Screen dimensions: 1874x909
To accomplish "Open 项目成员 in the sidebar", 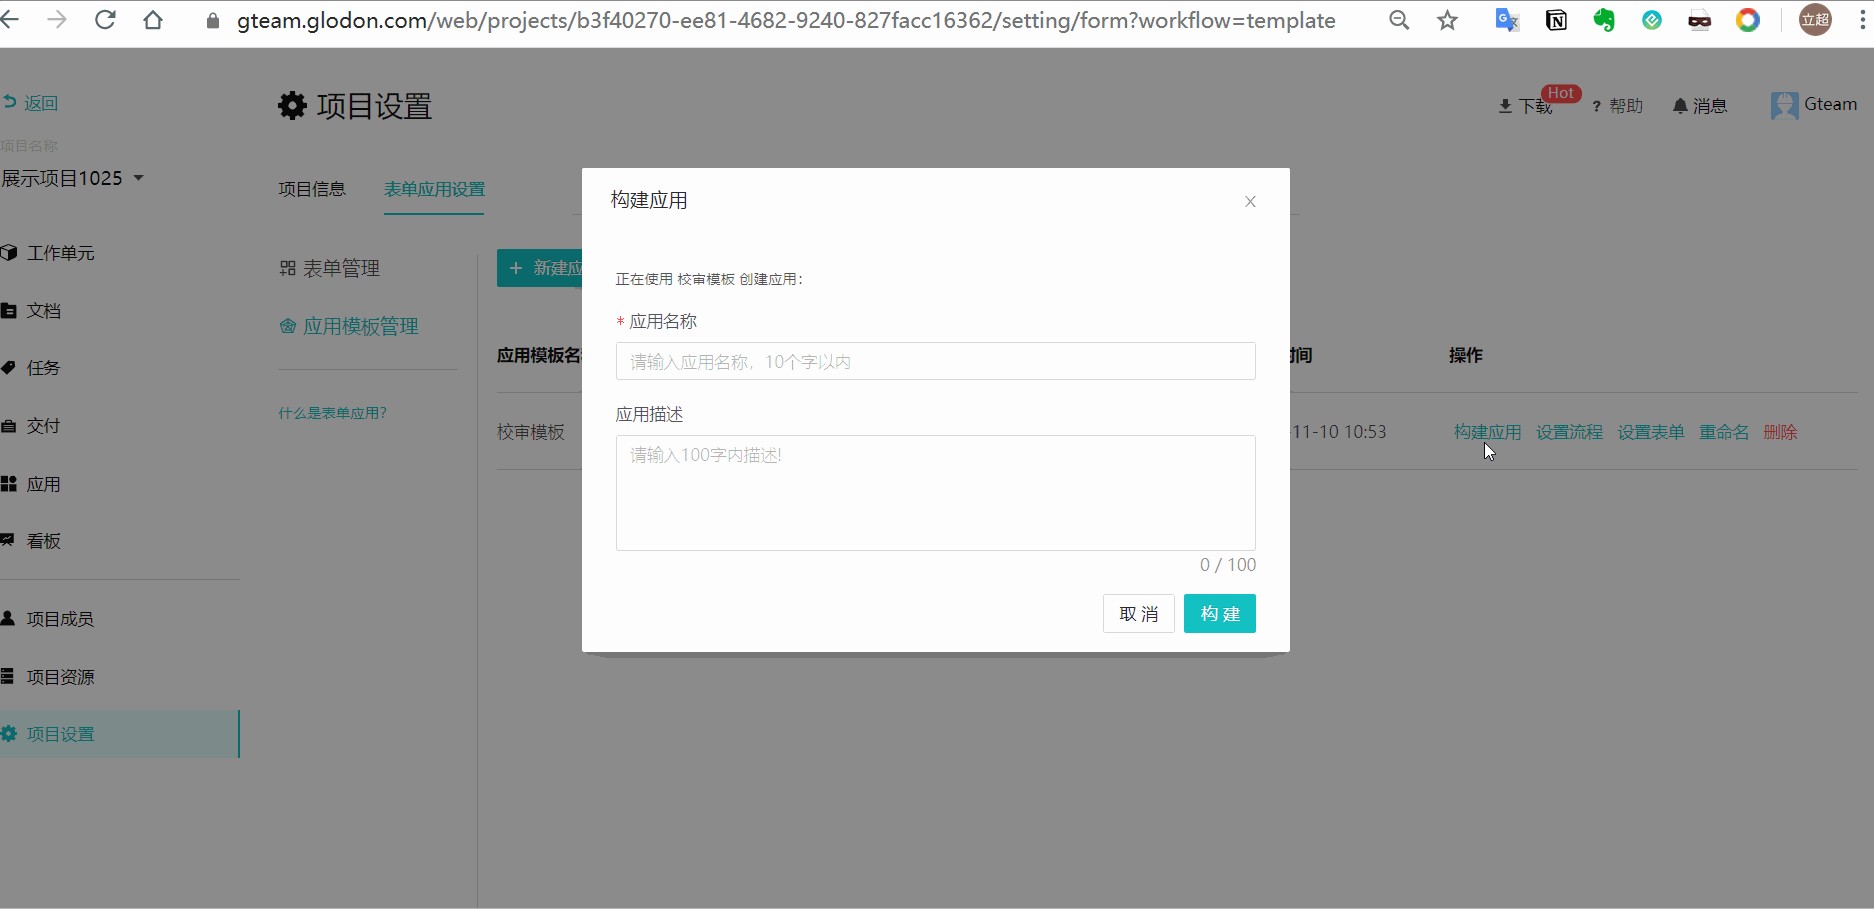I will [60, 619].
